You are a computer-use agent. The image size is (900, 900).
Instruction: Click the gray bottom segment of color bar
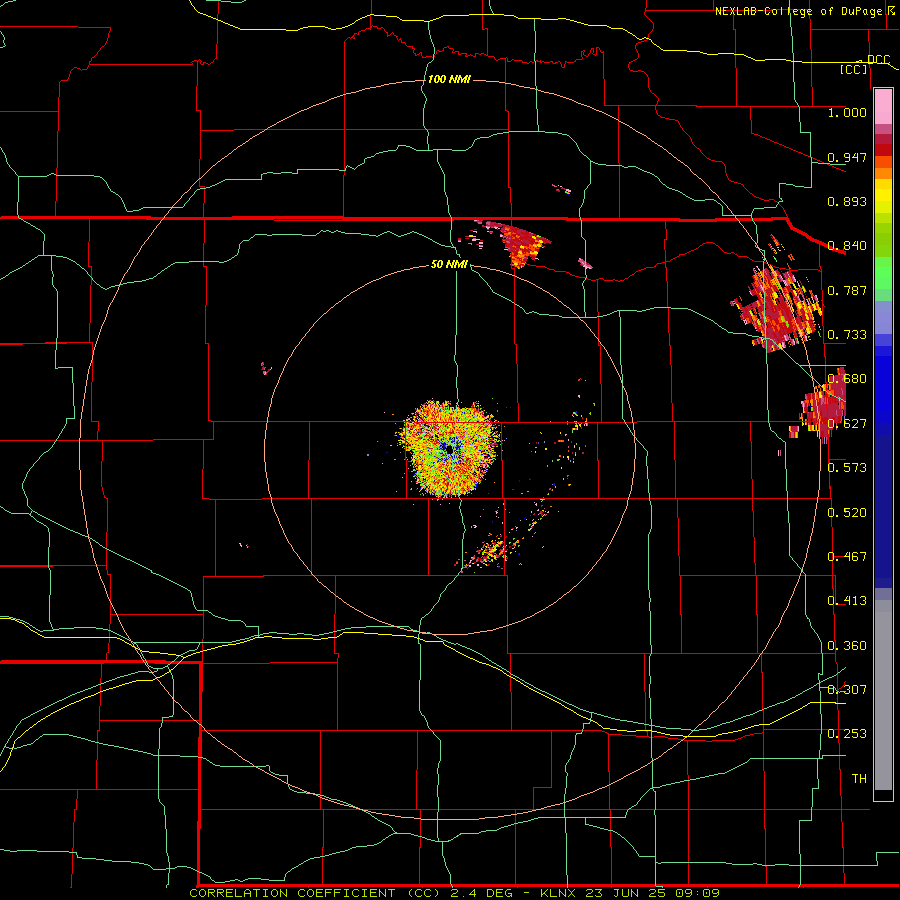[x=883, y=695]
